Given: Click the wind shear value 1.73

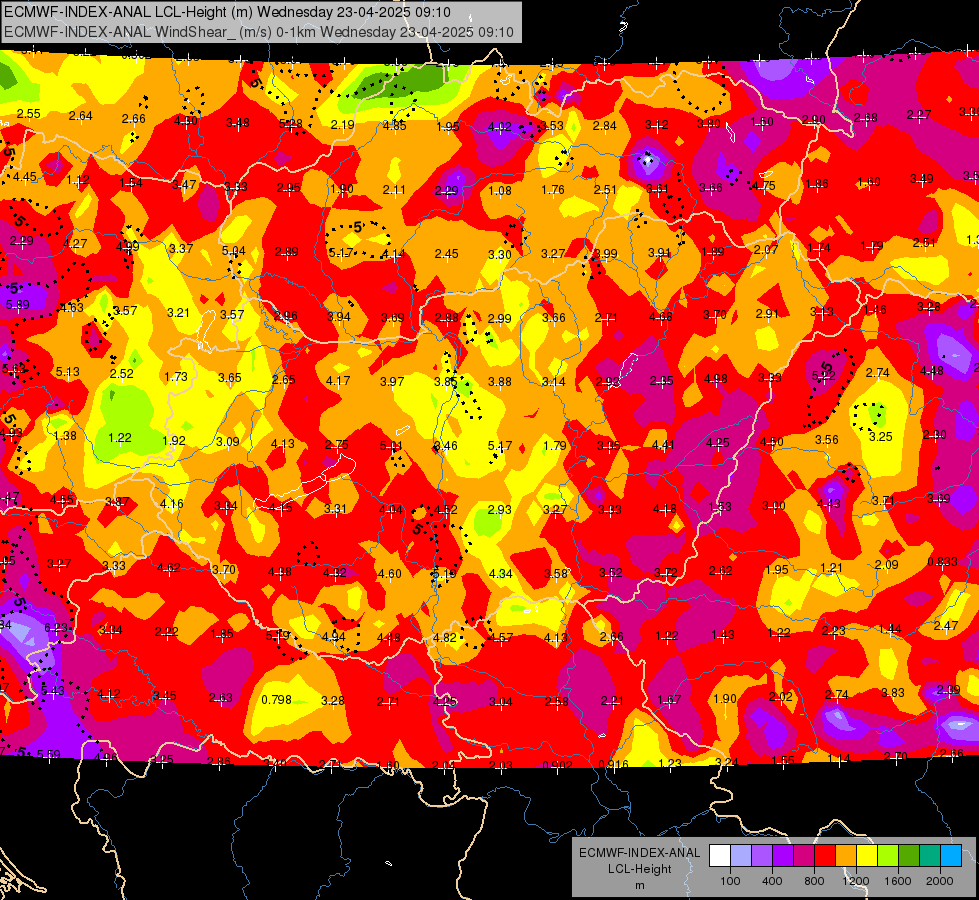Looking at the screenshot, I should click(x=176, y=377).
